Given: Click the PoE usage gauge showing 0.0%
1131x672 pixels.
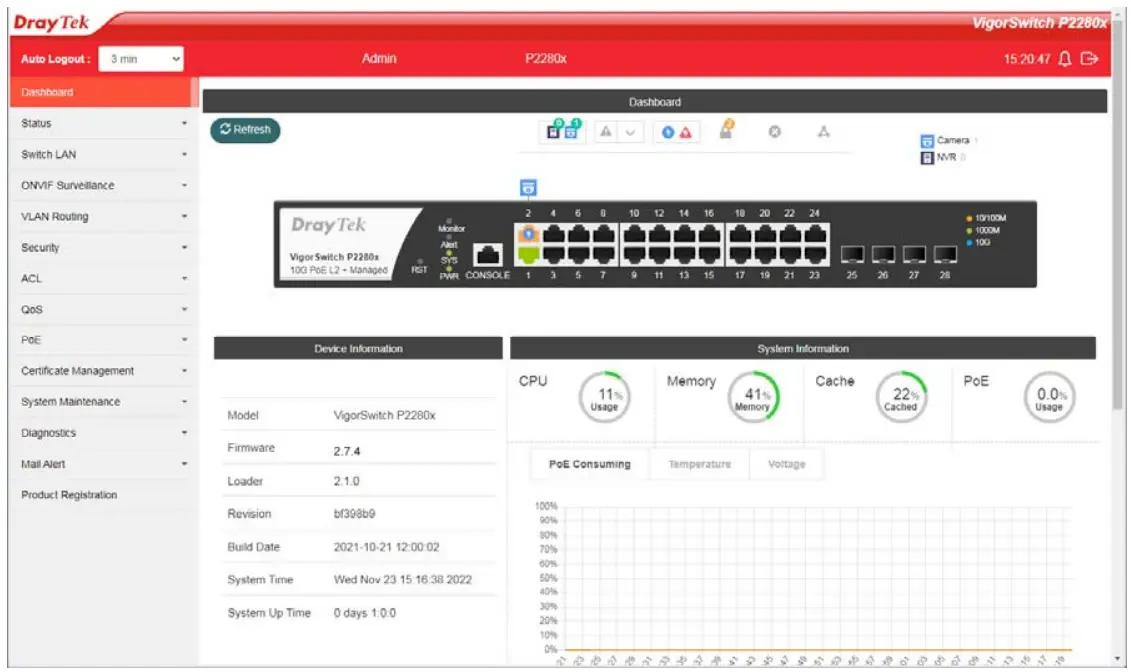Looking at the screenshot, I should [1049, 397].
